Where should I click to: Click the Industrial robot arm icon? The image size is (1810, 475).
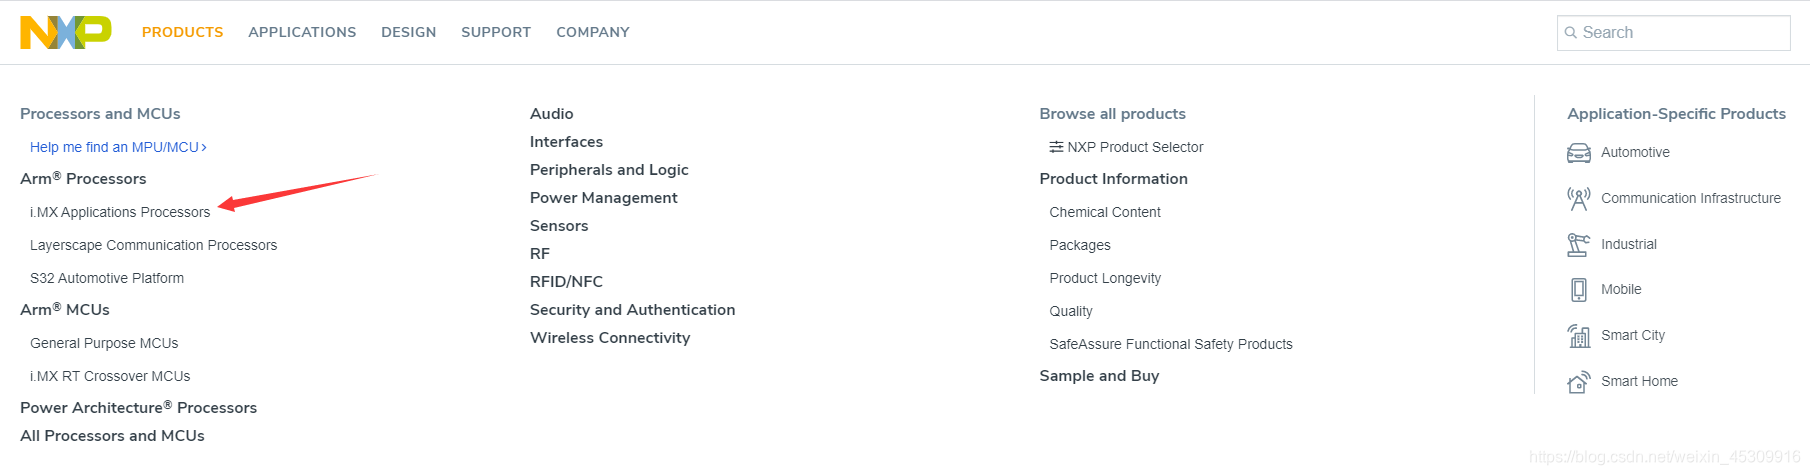point(1578,244)
